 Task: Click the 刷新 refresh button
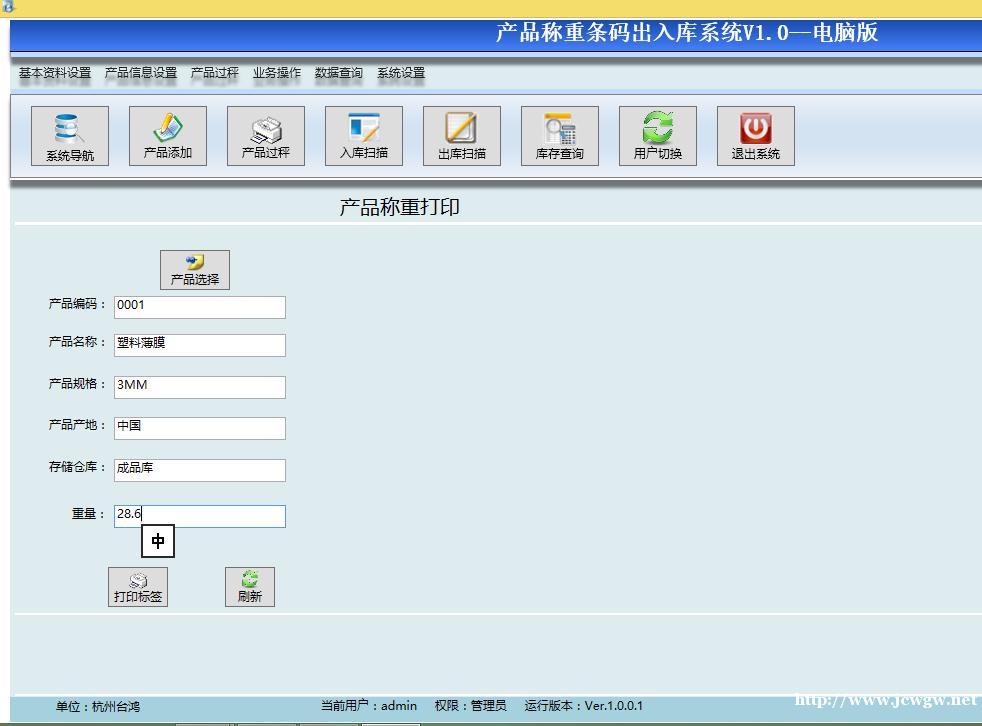(x=250, y=587)
